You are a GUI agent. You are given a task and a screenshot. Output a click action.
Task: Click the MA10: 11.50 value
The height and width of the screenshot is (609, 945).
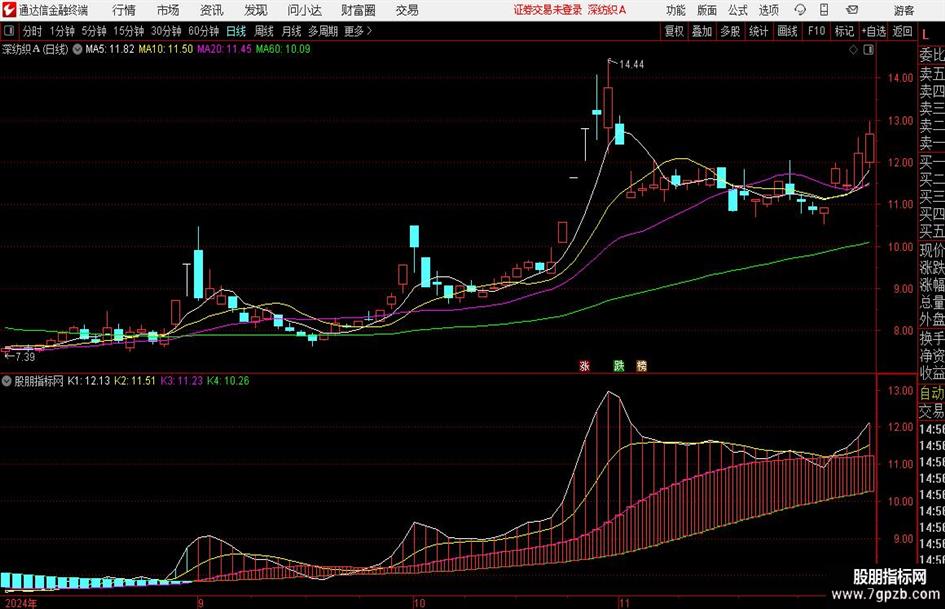166,49
